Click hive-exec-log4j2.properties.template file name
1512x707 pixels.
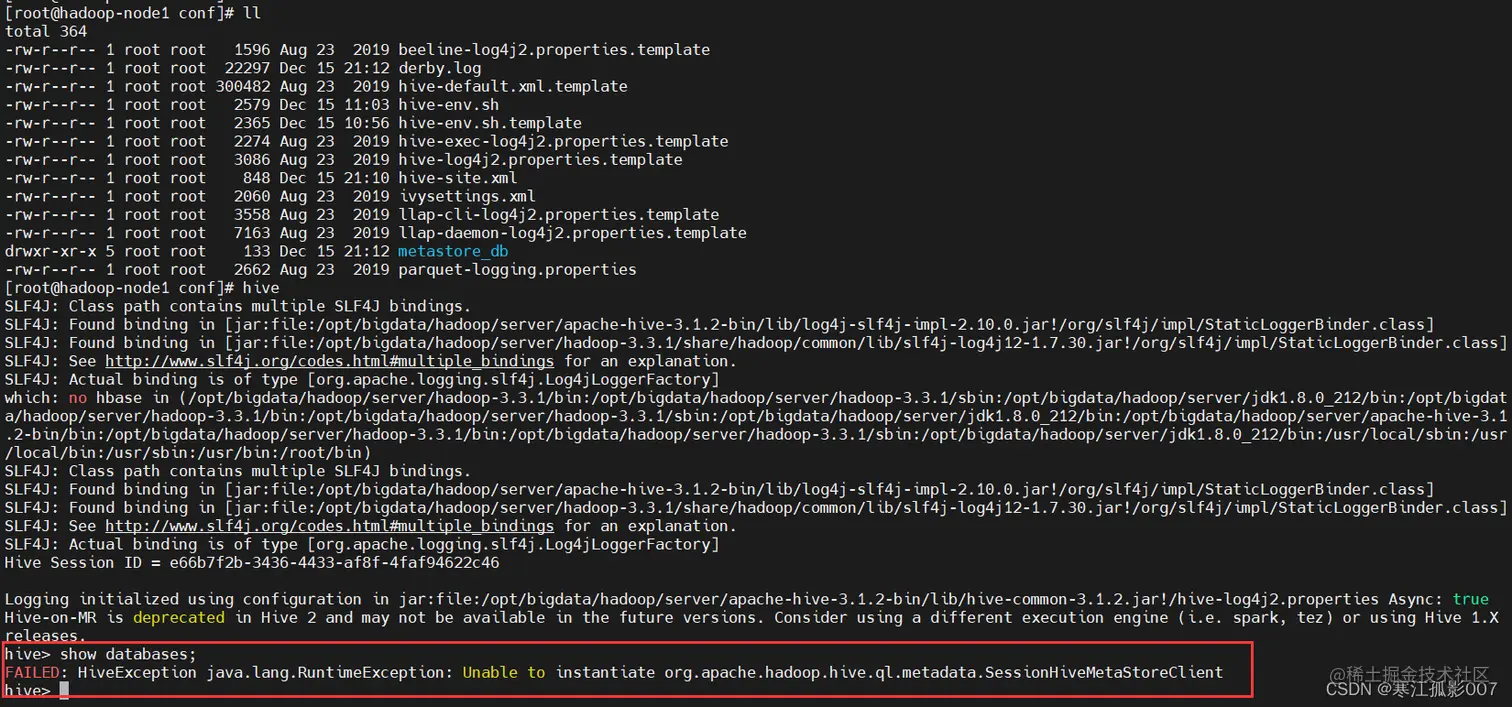click(x=563, y=141)
